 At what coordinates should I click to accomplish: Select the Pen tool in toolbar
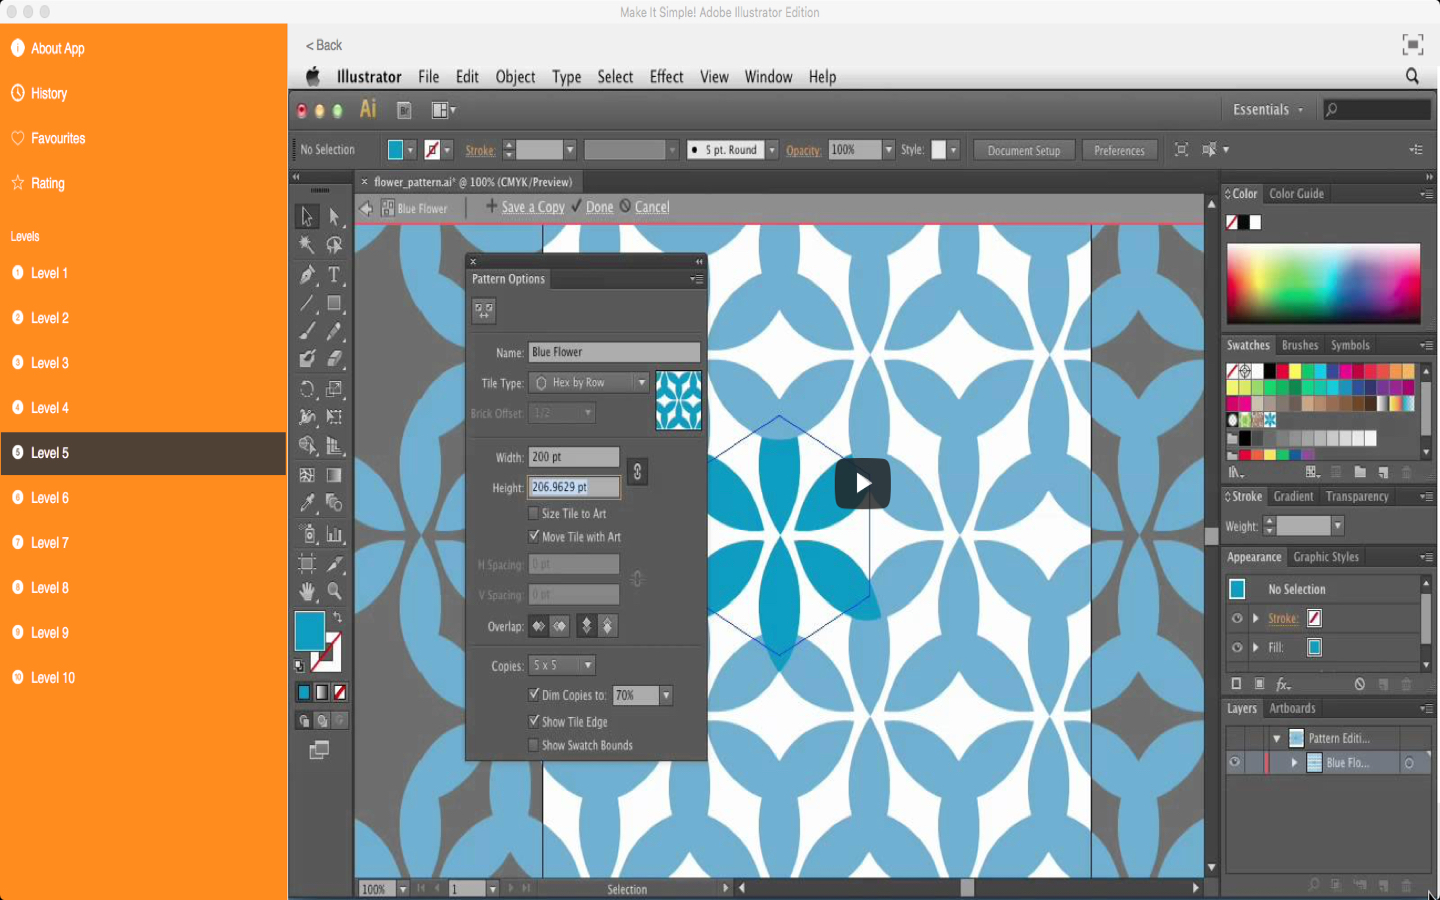pyautogui.click(x=307, y=274)
